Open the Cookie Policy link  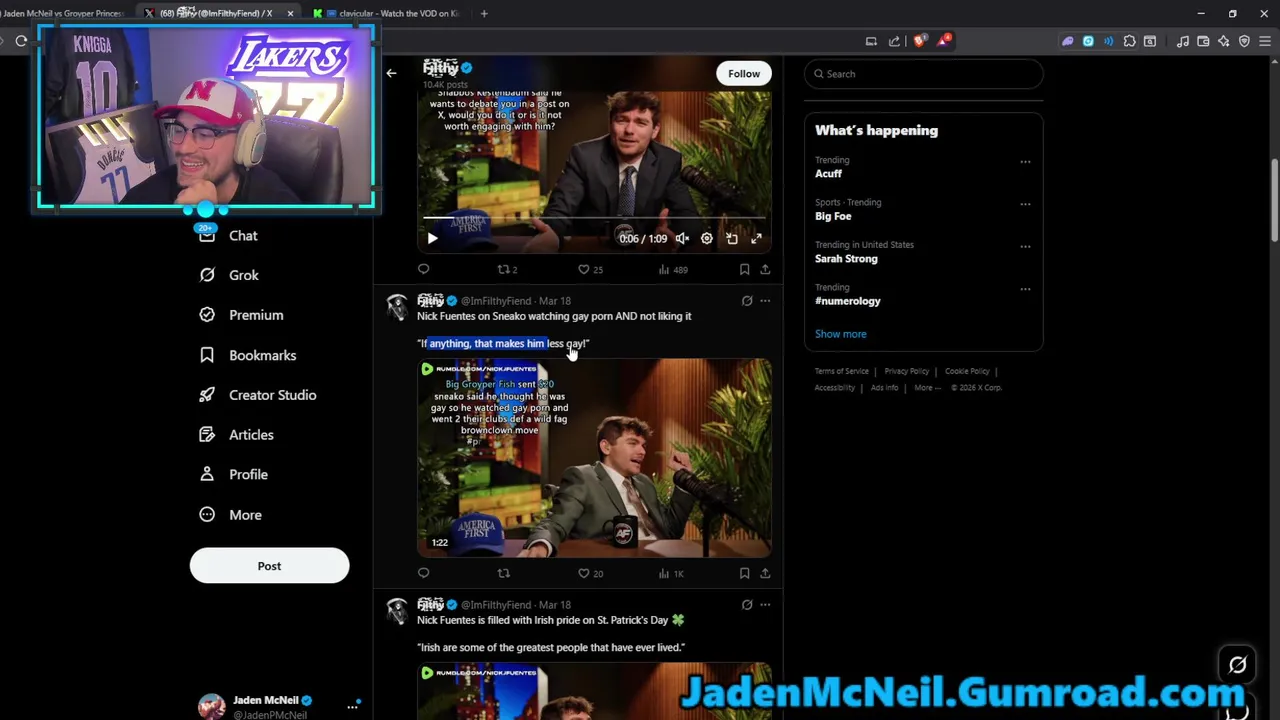click(x=967, y=371)
